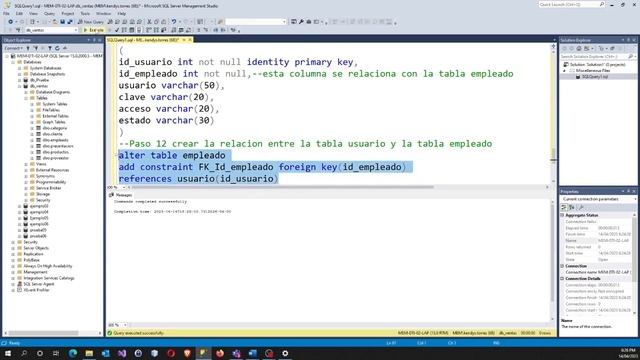
Task: Expand the db_Prueba database node
Action: [x=20, y=80]
